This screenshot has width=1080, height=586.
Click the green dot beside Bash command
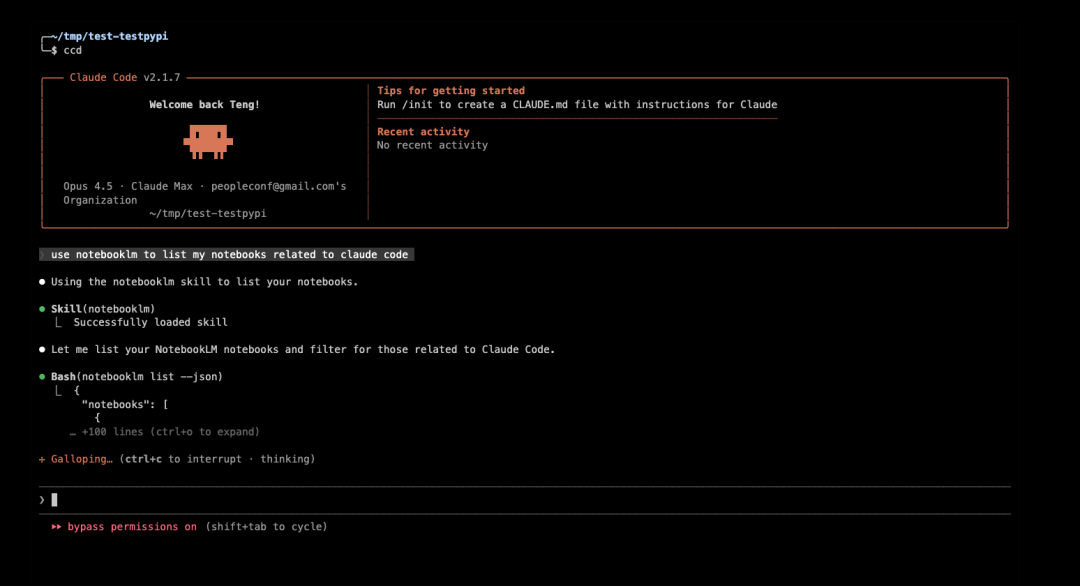coord(42,377)
